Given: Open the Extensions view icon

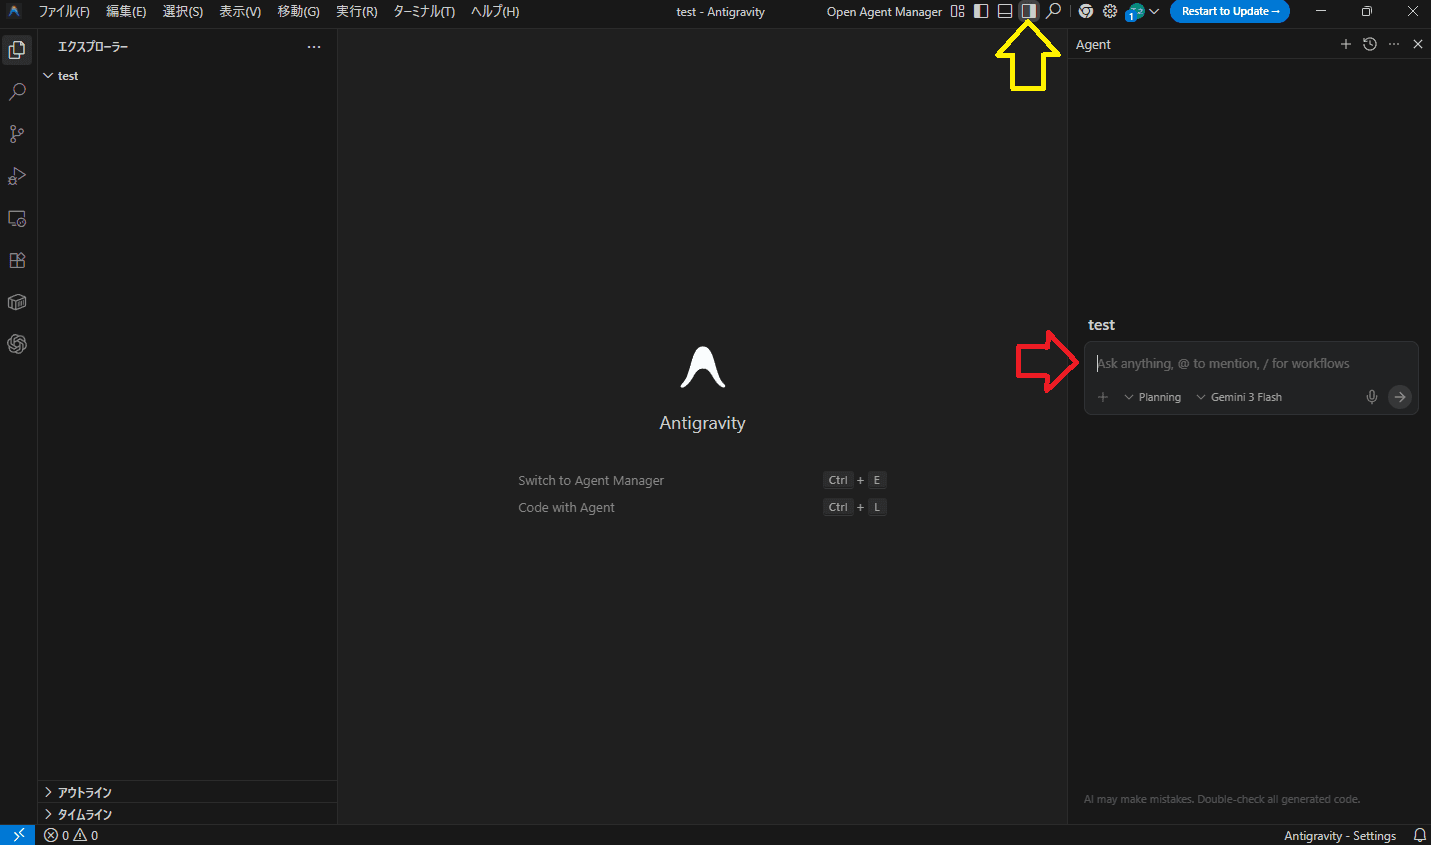Looking at the screenshot, I should click(x=17, y=260).
